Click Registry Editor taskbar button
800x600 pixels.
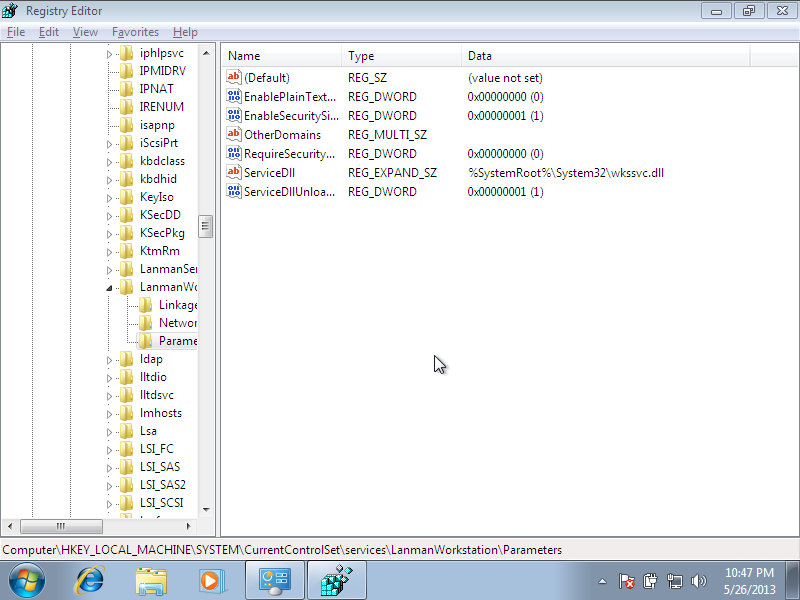tap(337, 581)
